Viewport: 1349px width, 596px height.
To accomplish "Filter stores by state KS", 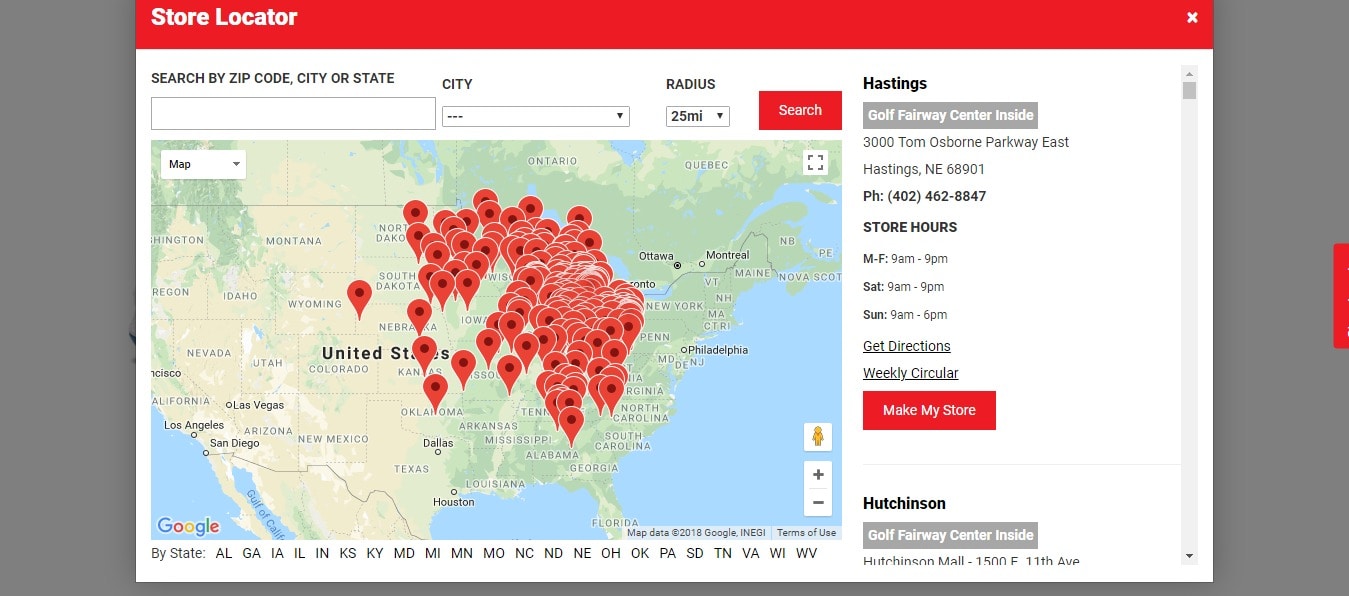I will coord(348,553).
